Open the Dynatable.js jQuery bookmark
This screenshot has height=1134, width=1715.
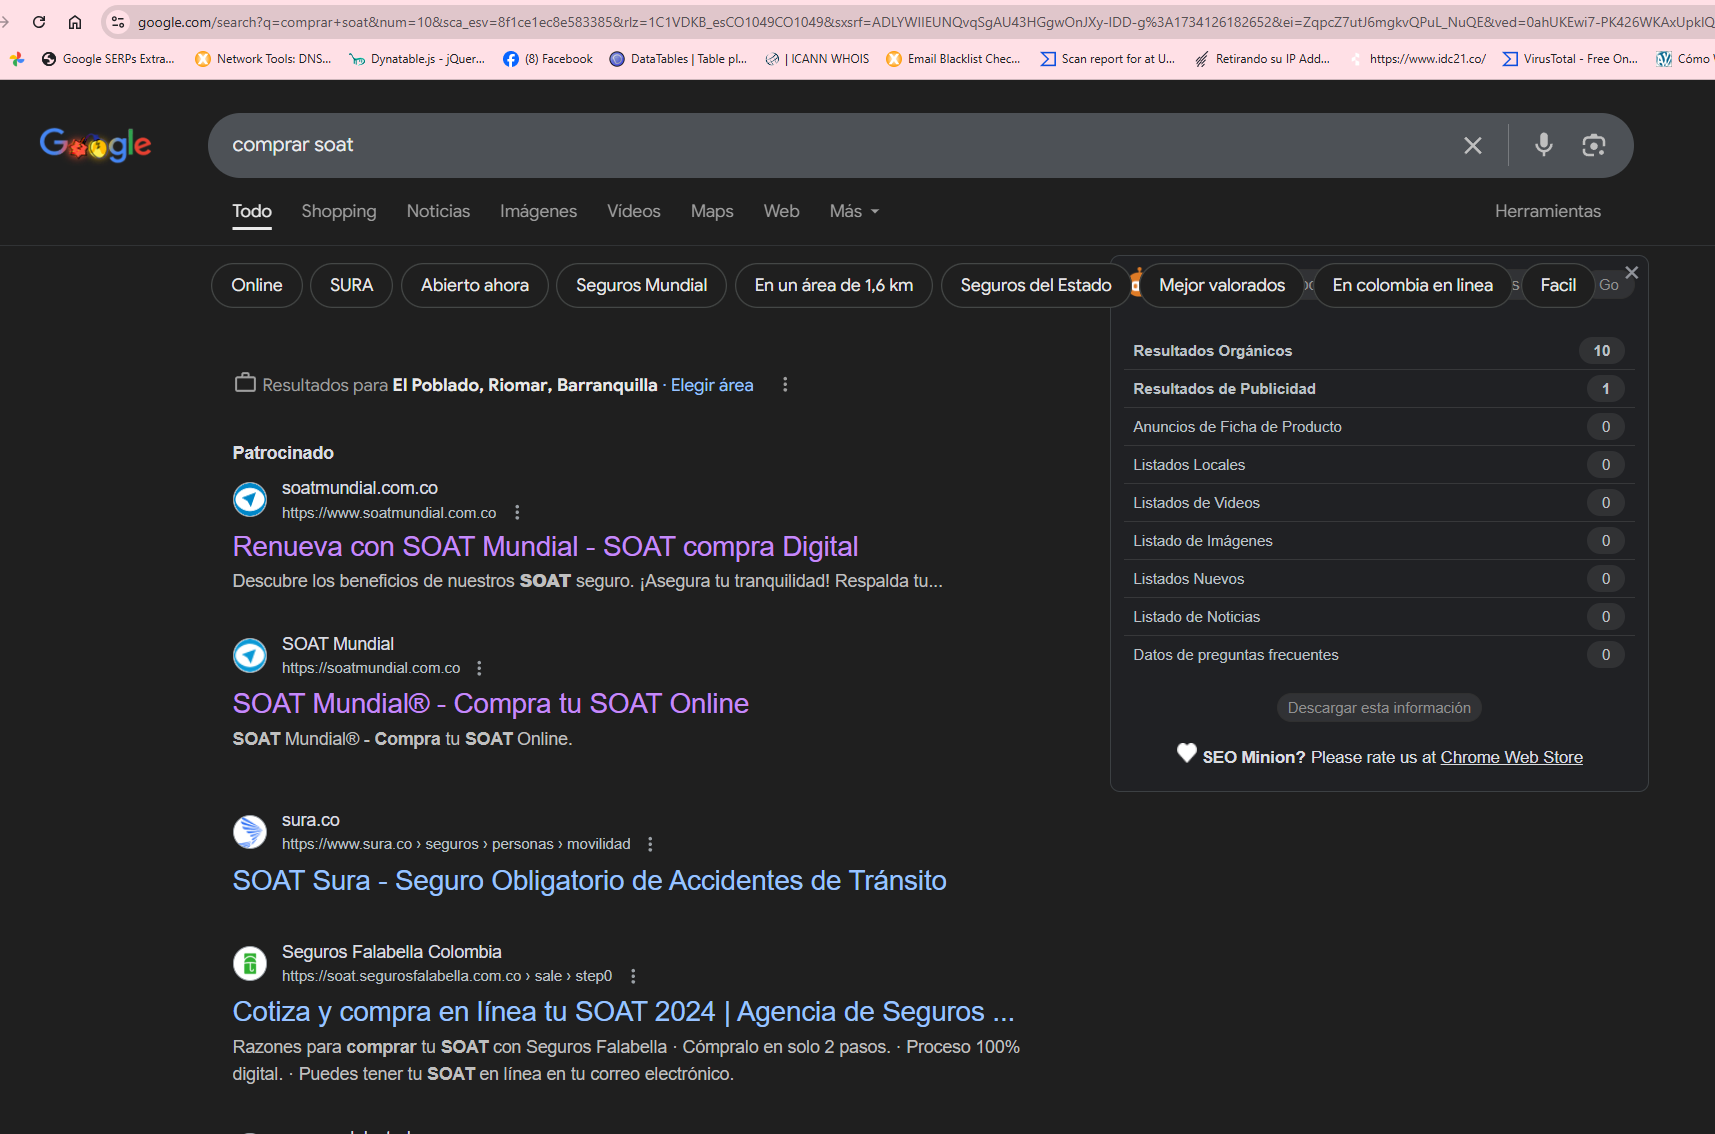coord(417,59)
